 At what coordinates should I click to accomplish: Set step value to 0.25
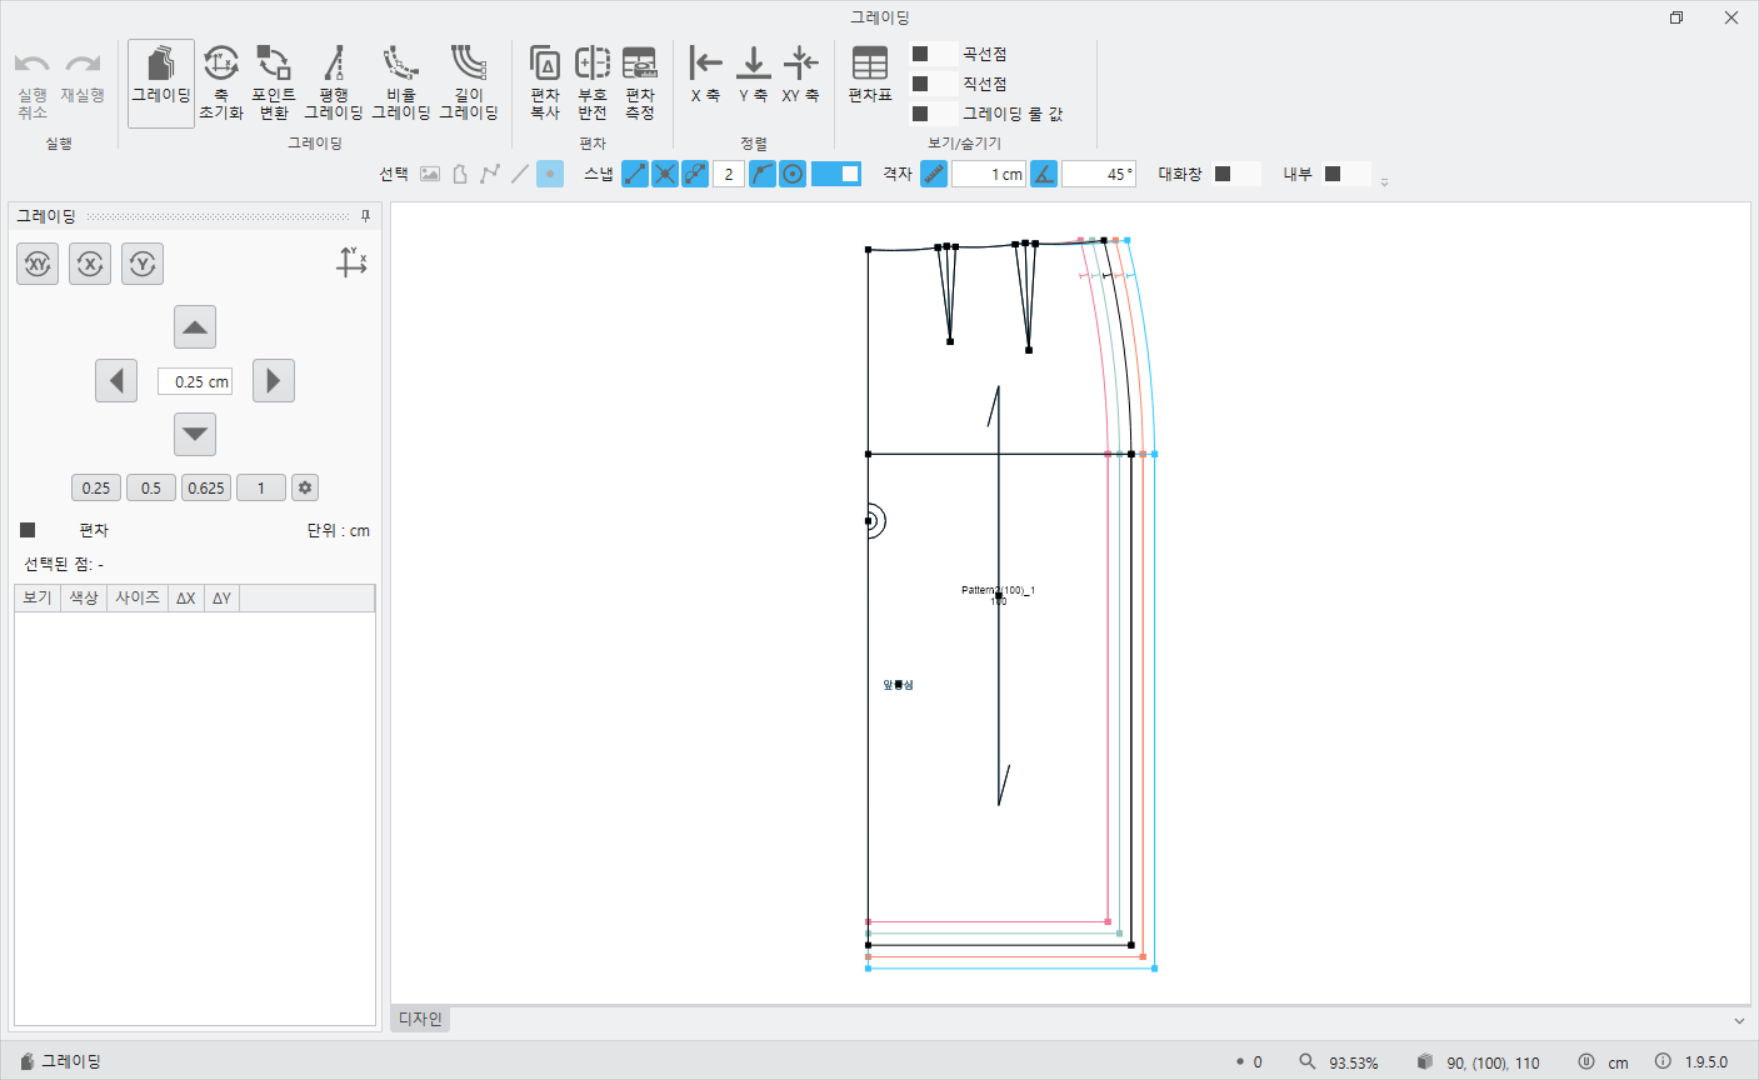(96, 488)
